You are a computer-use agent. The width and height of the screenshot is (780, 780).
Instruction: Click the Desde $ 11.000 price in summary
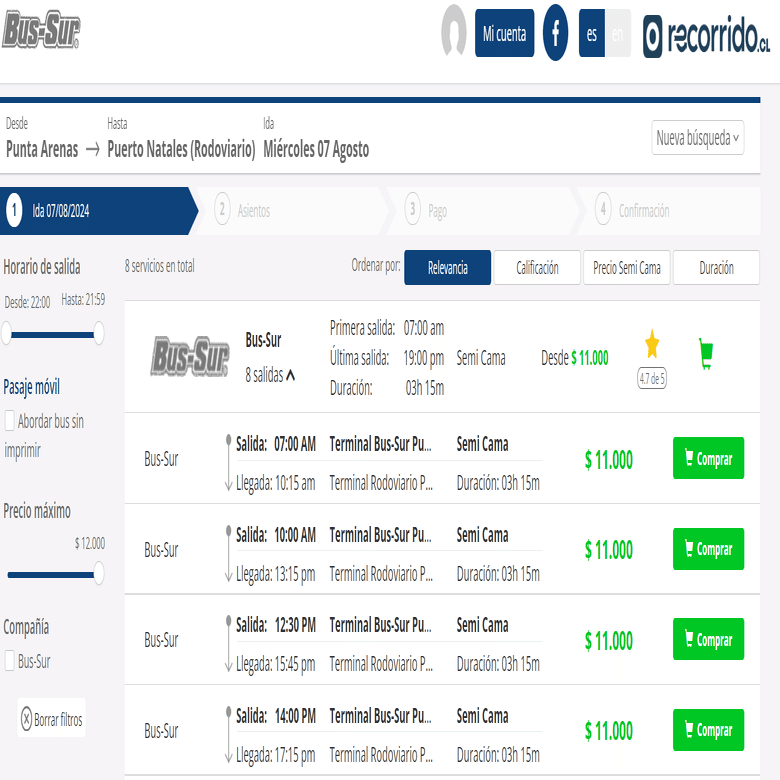pyautogui.click(x=575, y=358)
